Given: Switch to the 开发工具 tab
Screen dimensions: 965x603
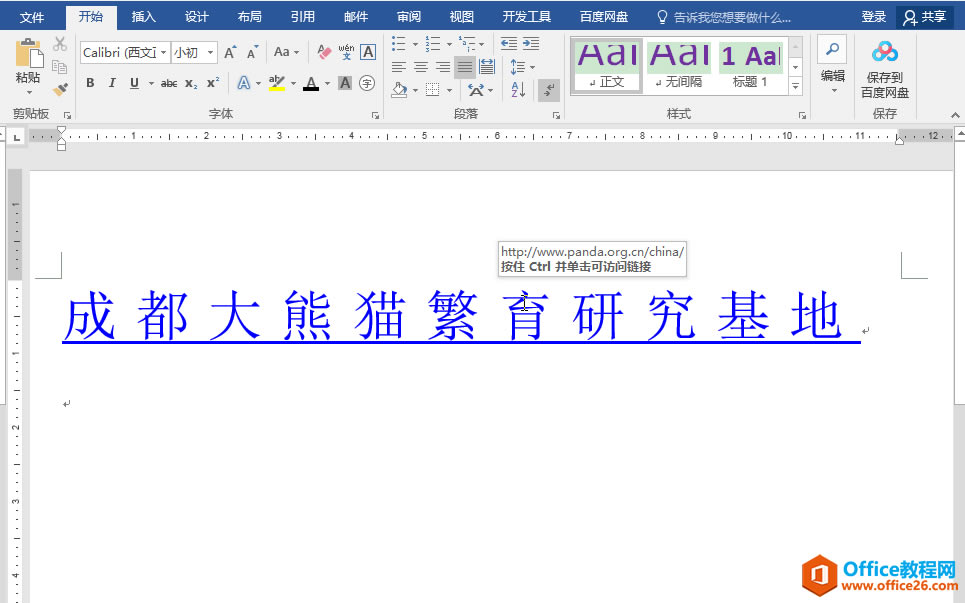Looking at the screenshot, I should pyautogui.click(x=527, y=17).
